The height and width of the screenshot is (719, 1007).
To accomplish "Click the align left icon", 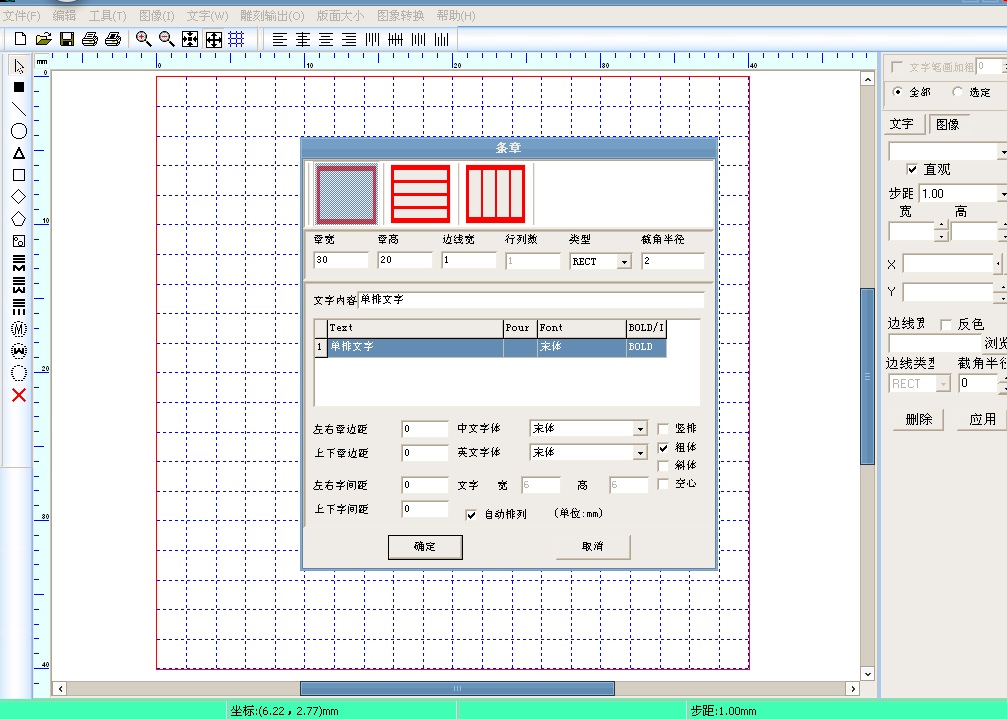I will click(279, 40).
